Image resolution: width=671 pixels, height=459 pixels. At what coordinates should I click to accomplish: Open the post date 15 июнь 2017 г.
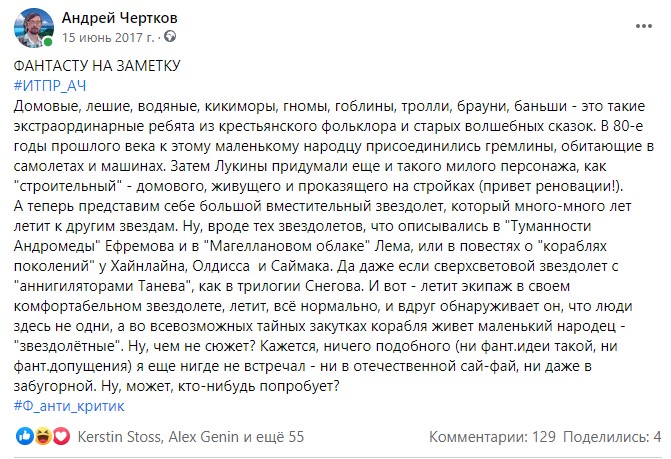[x=108, y=37]
